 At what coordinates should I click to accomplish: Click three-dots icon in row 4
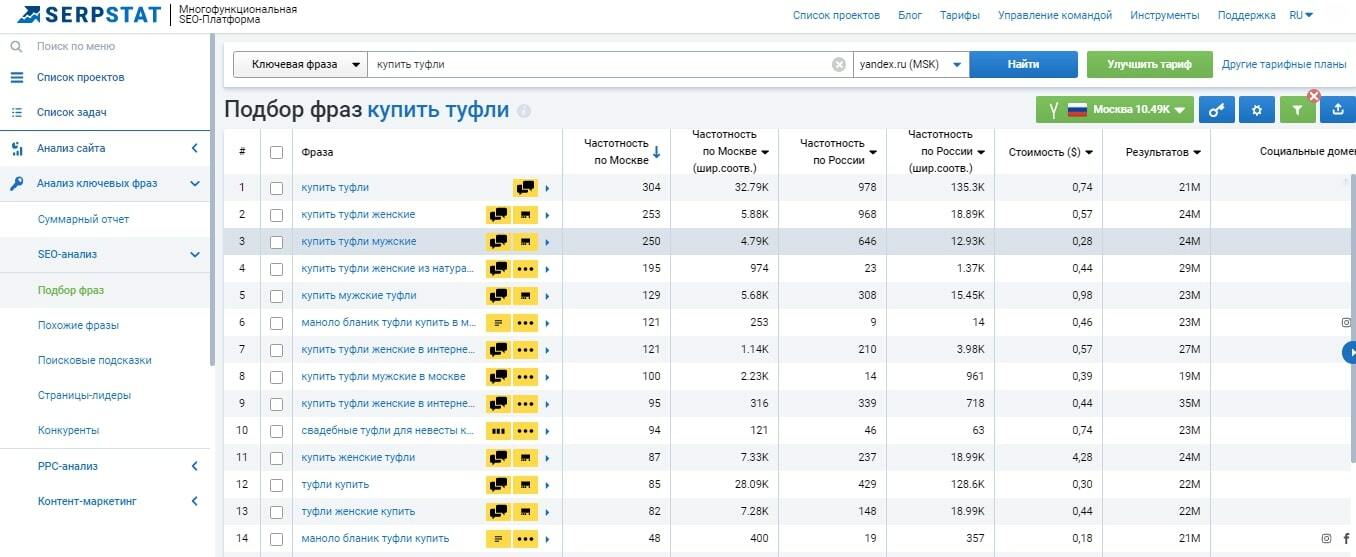[525, 268]
